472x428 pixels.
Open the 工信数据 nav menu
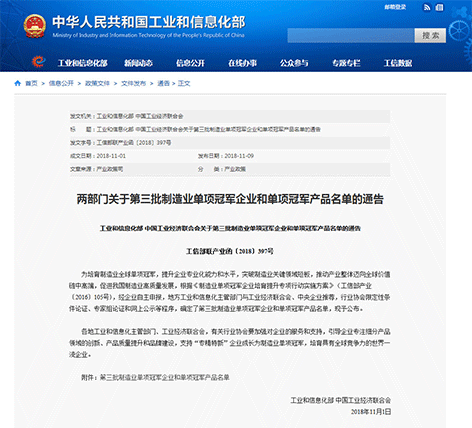click(x=398, y=63)
